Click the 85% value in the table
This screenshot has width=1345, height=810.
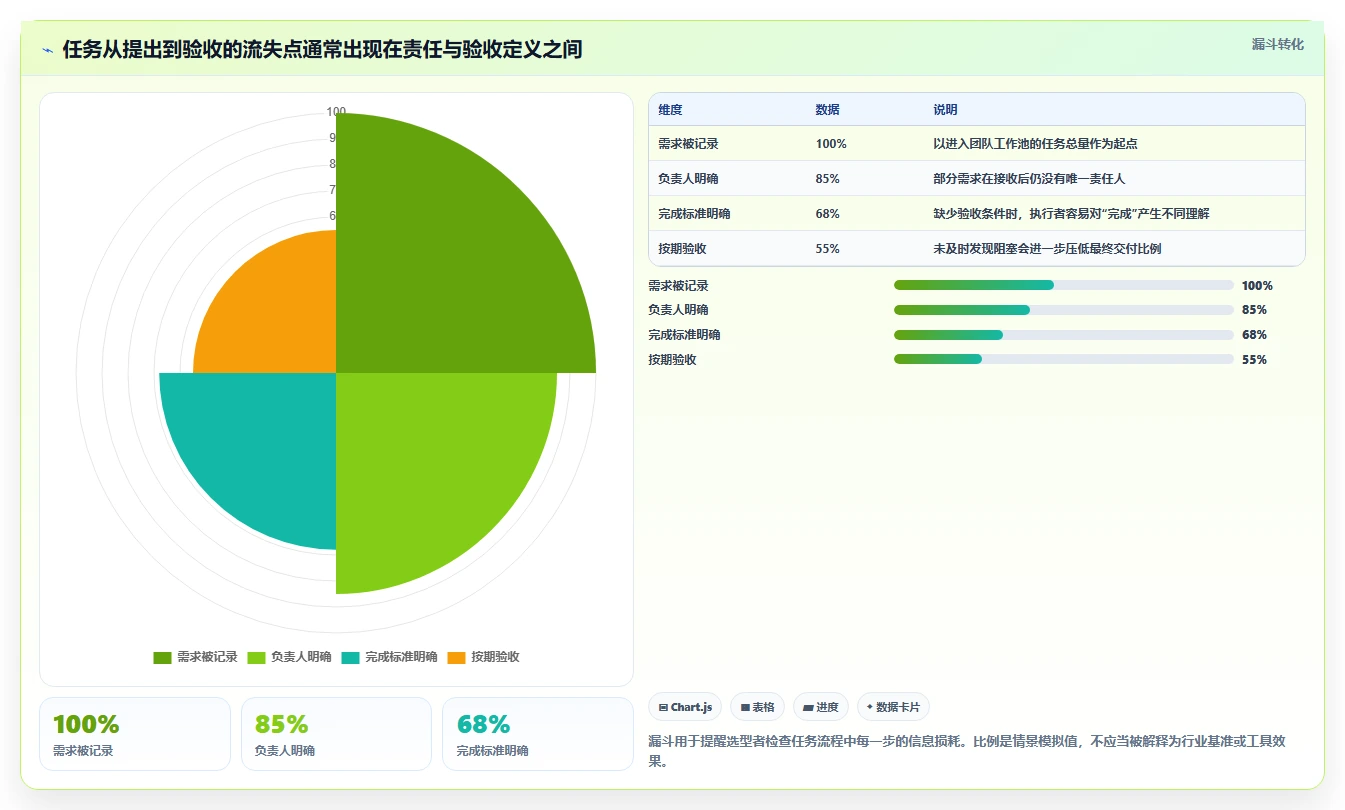pos(828,179)
